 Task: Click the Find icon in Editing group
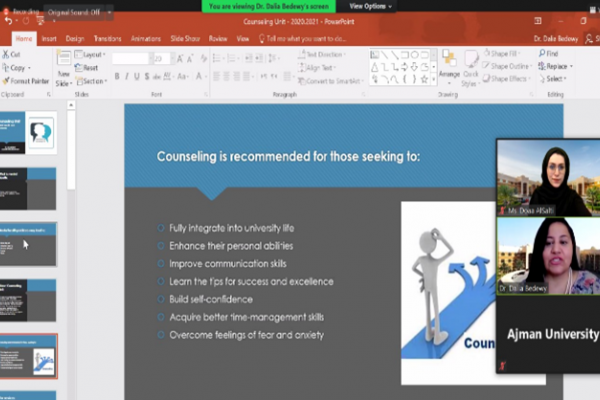[x=550, y=54]
